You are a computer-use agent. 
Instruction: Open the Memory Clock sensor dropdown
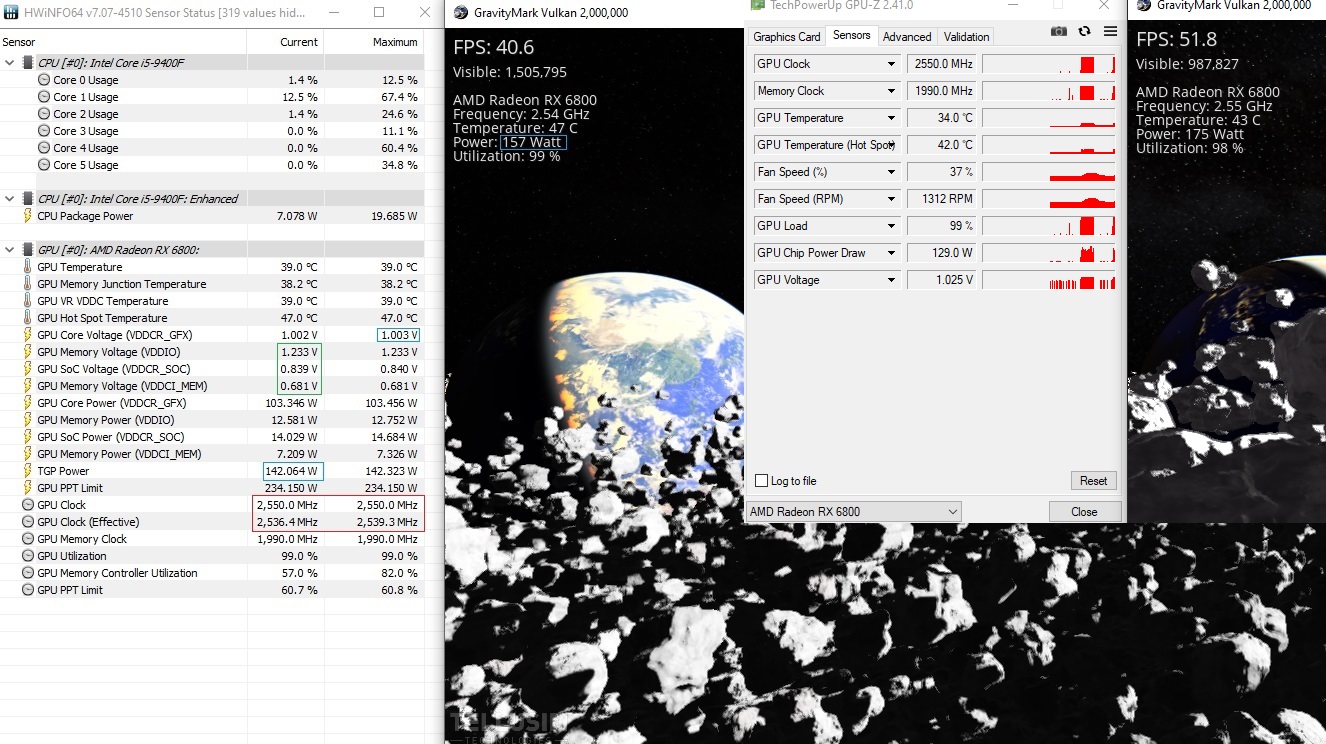pyautogui.click(x=892, y=91)
